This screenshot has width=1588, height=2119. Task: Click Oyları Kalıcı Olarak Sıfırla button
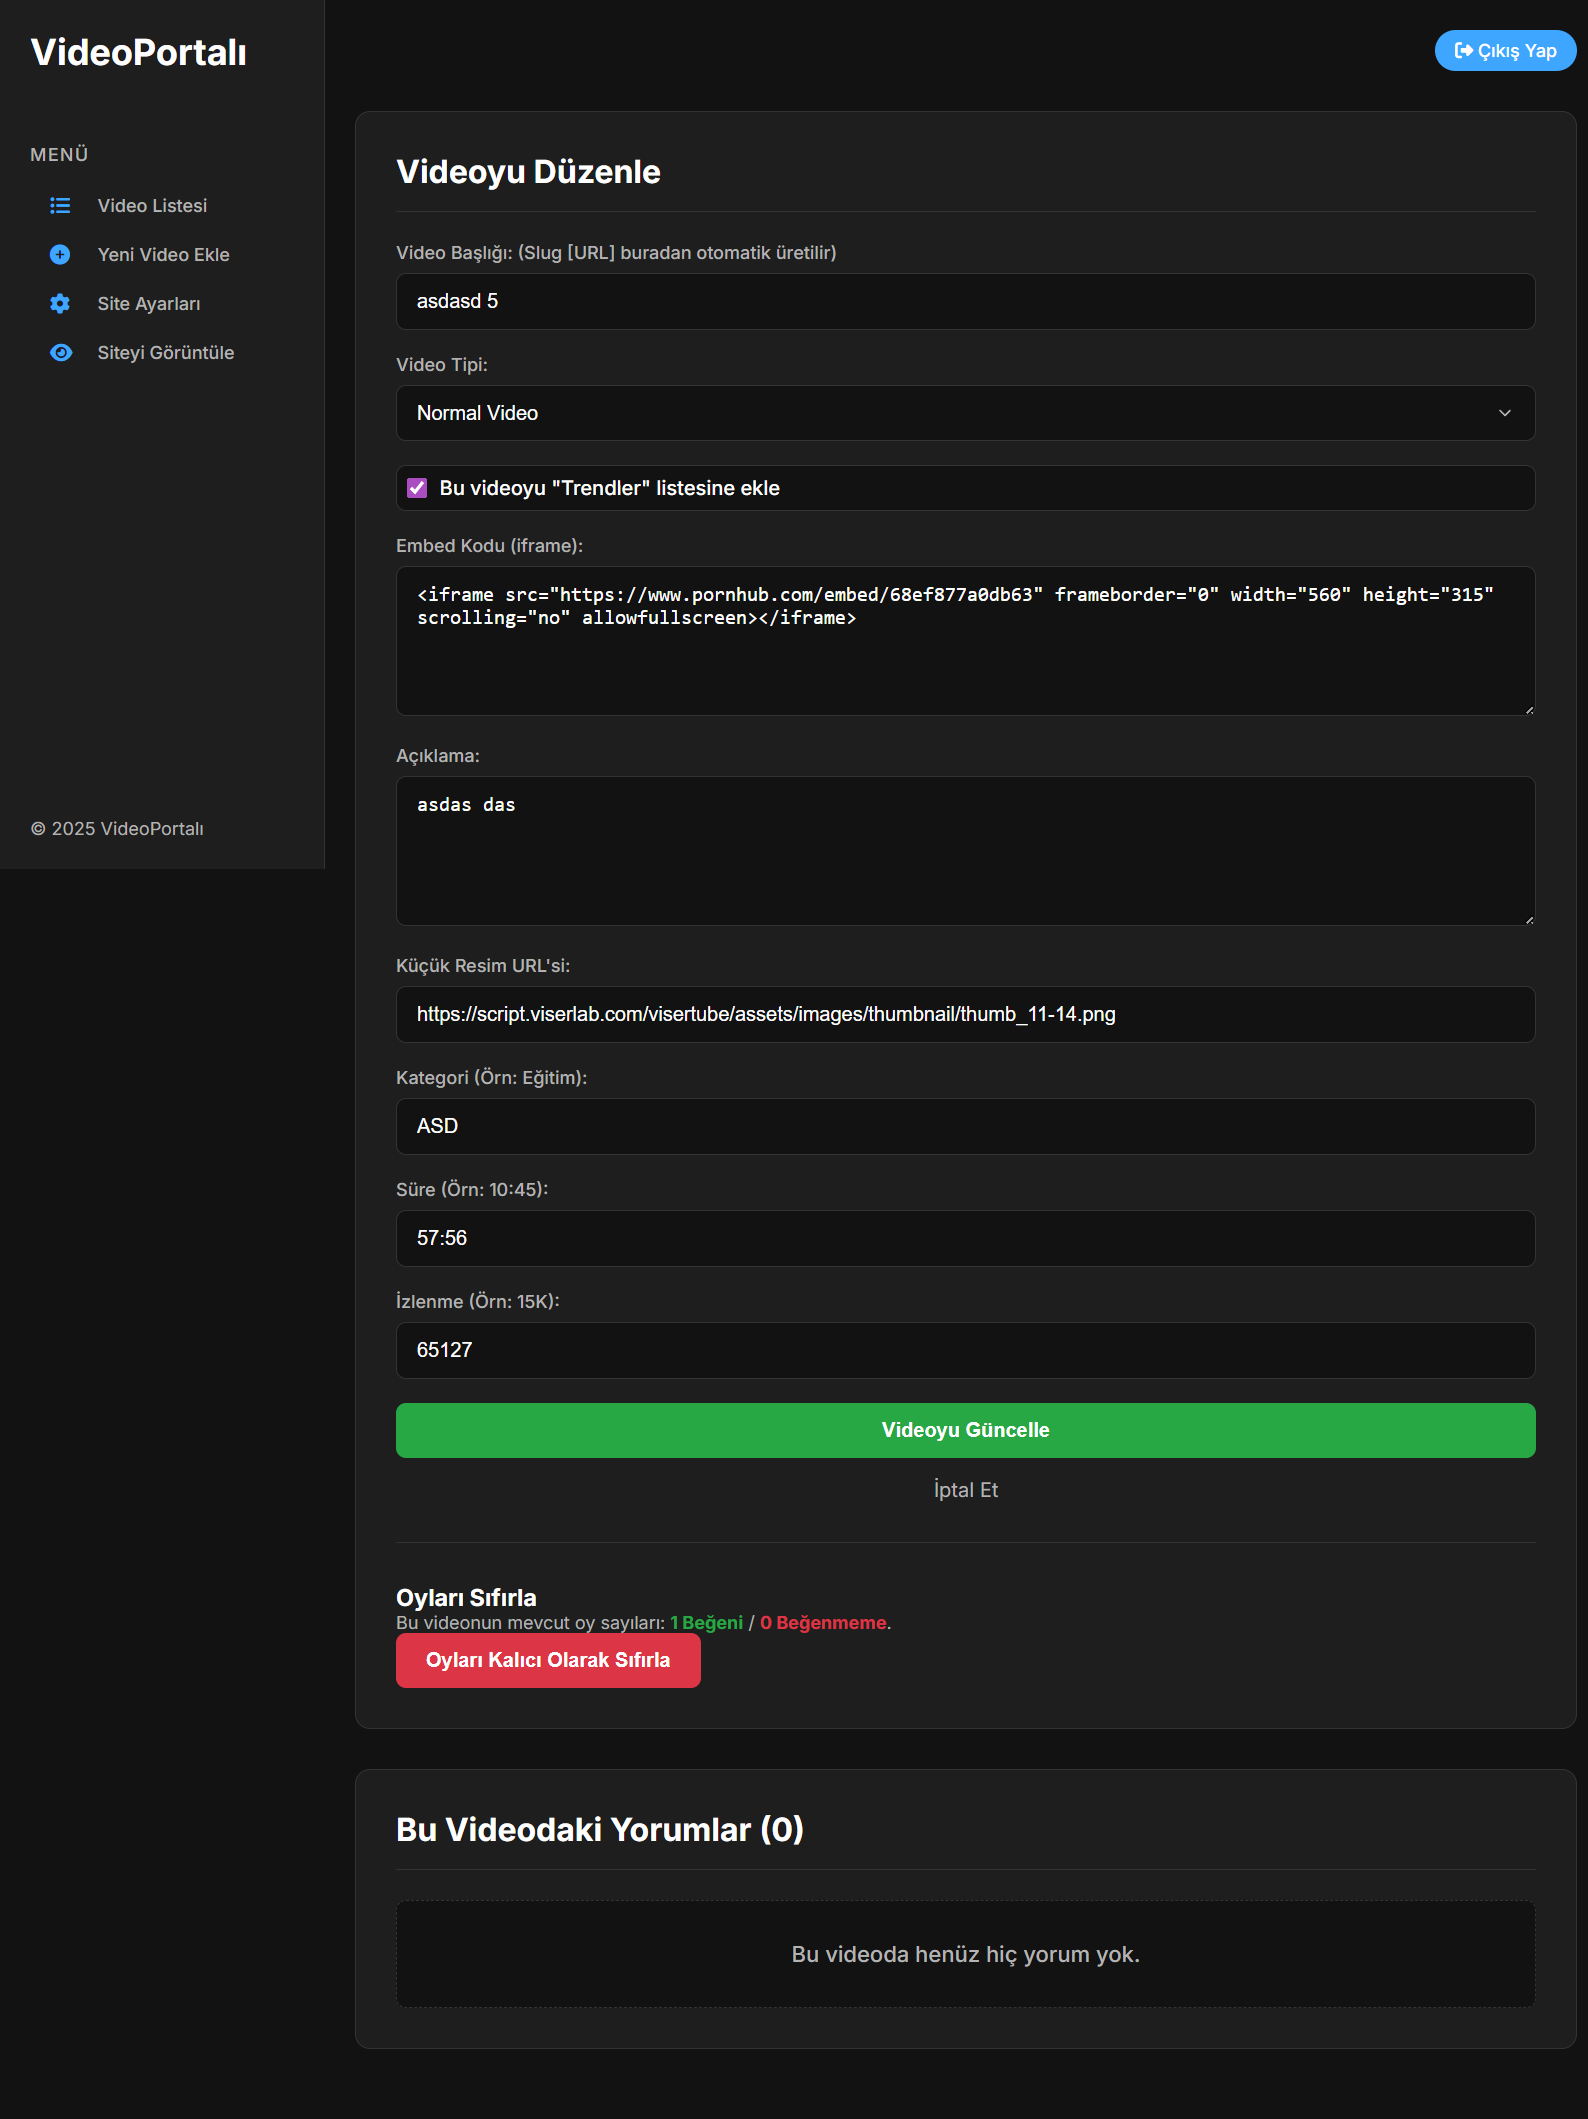pyautogui.click(x=548, y=1660)
